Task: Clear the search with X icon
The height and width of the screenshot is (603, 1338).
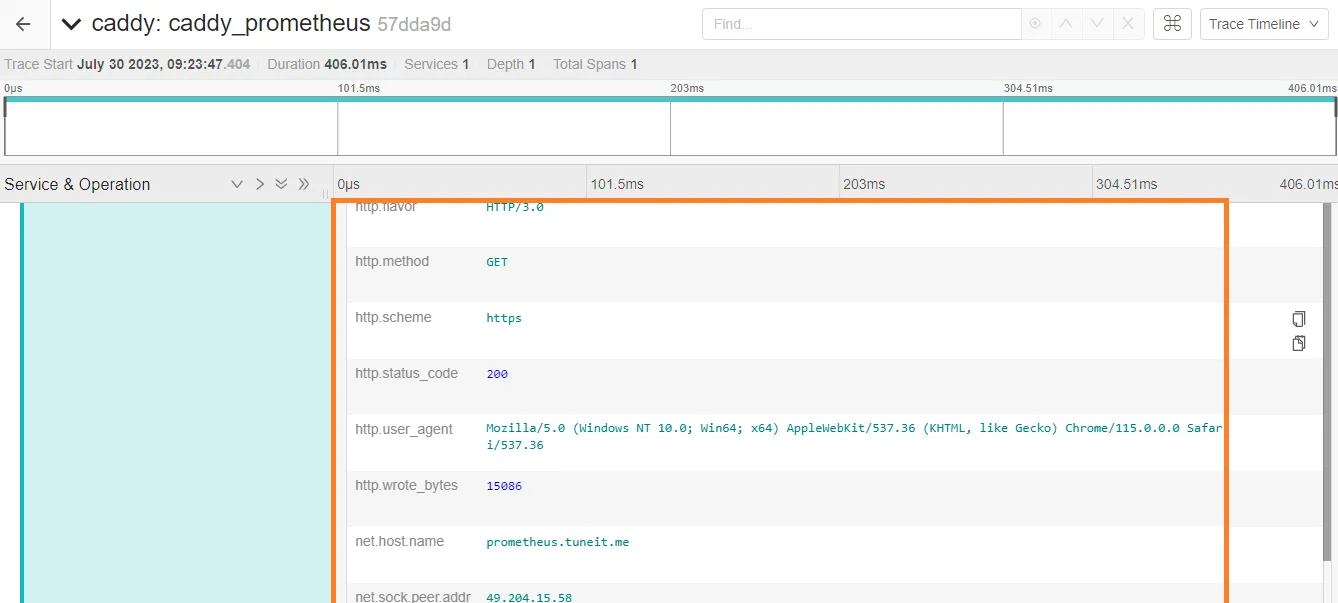Action: (1128, 24)
